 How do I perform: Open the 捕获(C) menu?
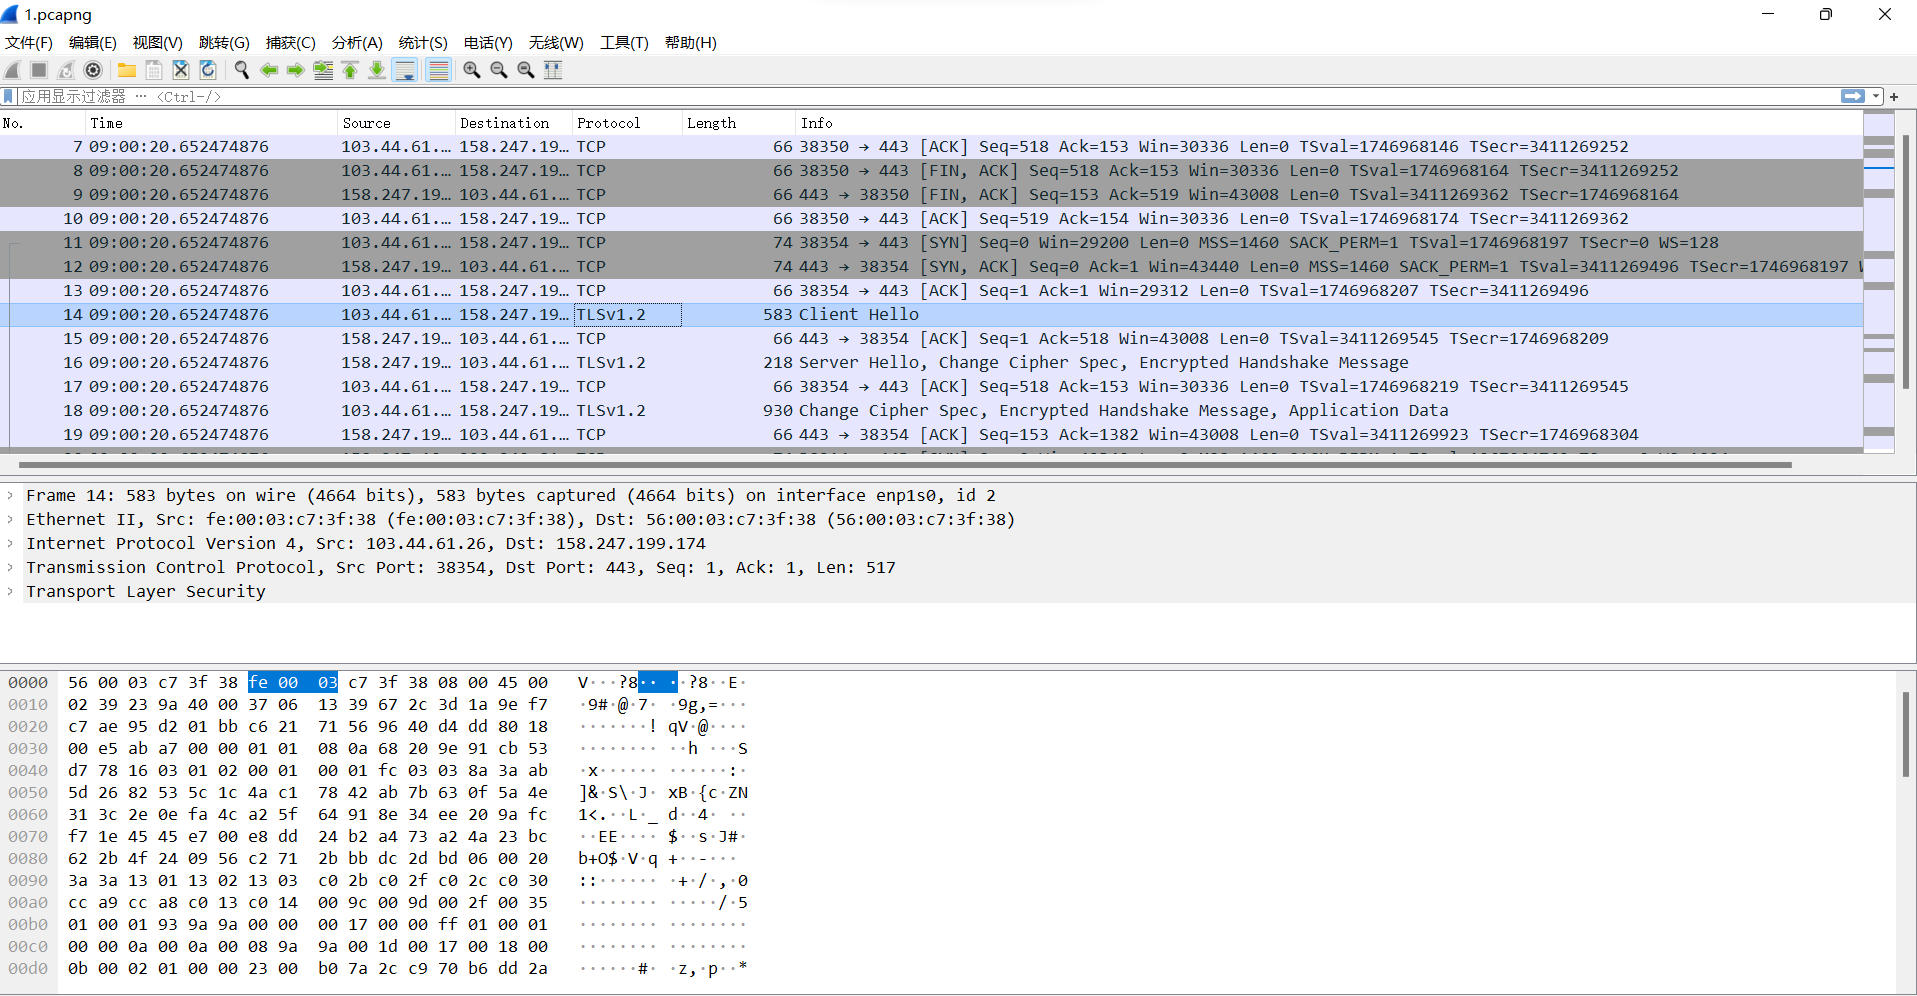point(291,43)
